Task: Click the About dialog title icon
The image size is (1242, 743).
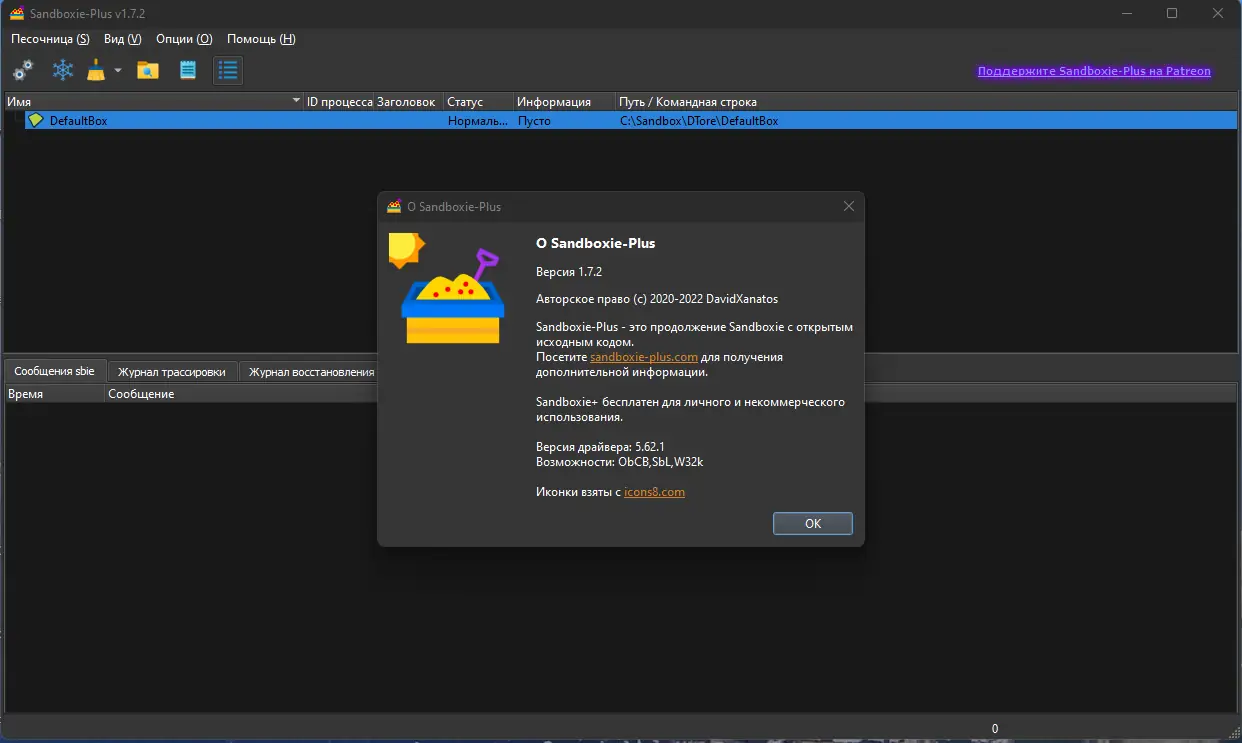Action: pos(394,206)
